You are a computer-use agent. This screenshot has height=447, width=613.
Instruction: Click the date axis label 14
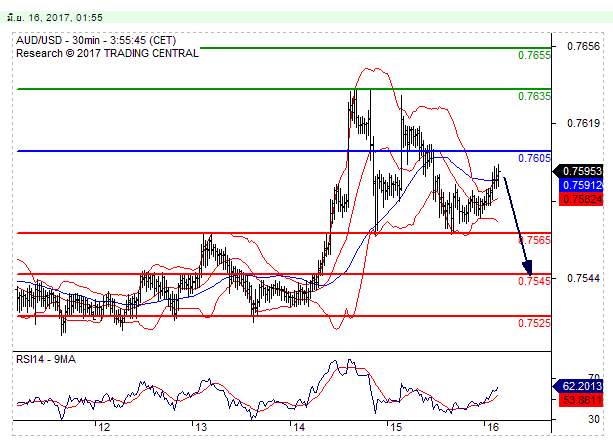pos(299,427)
